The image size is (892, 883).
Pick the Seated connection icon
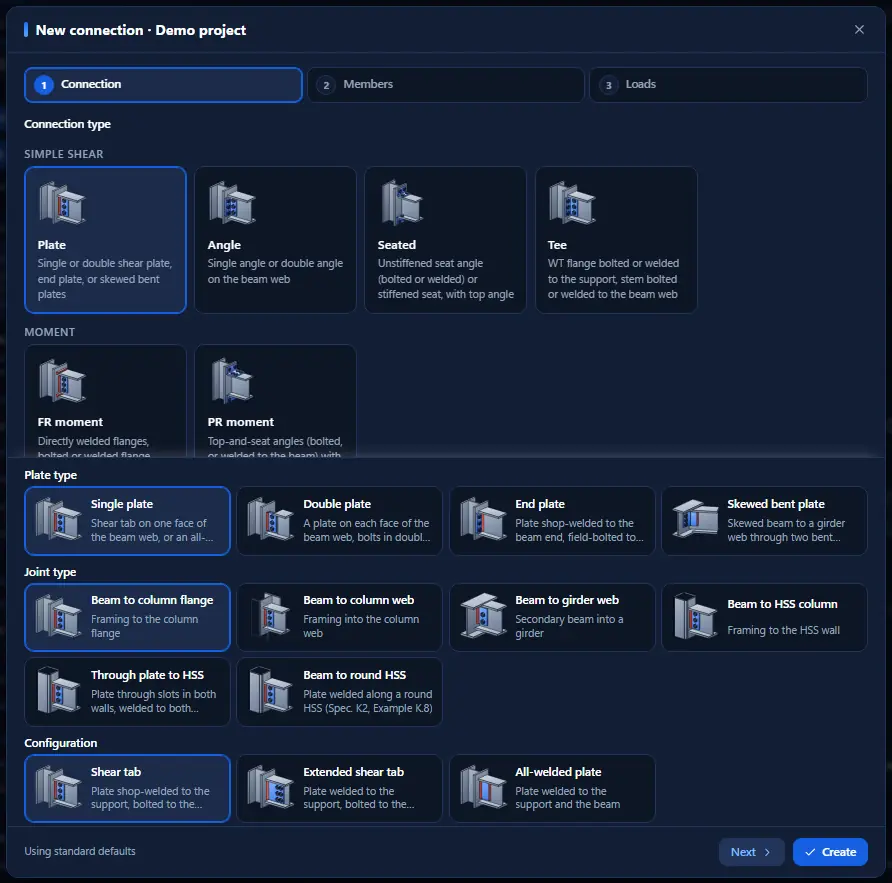tap(402, 203)
